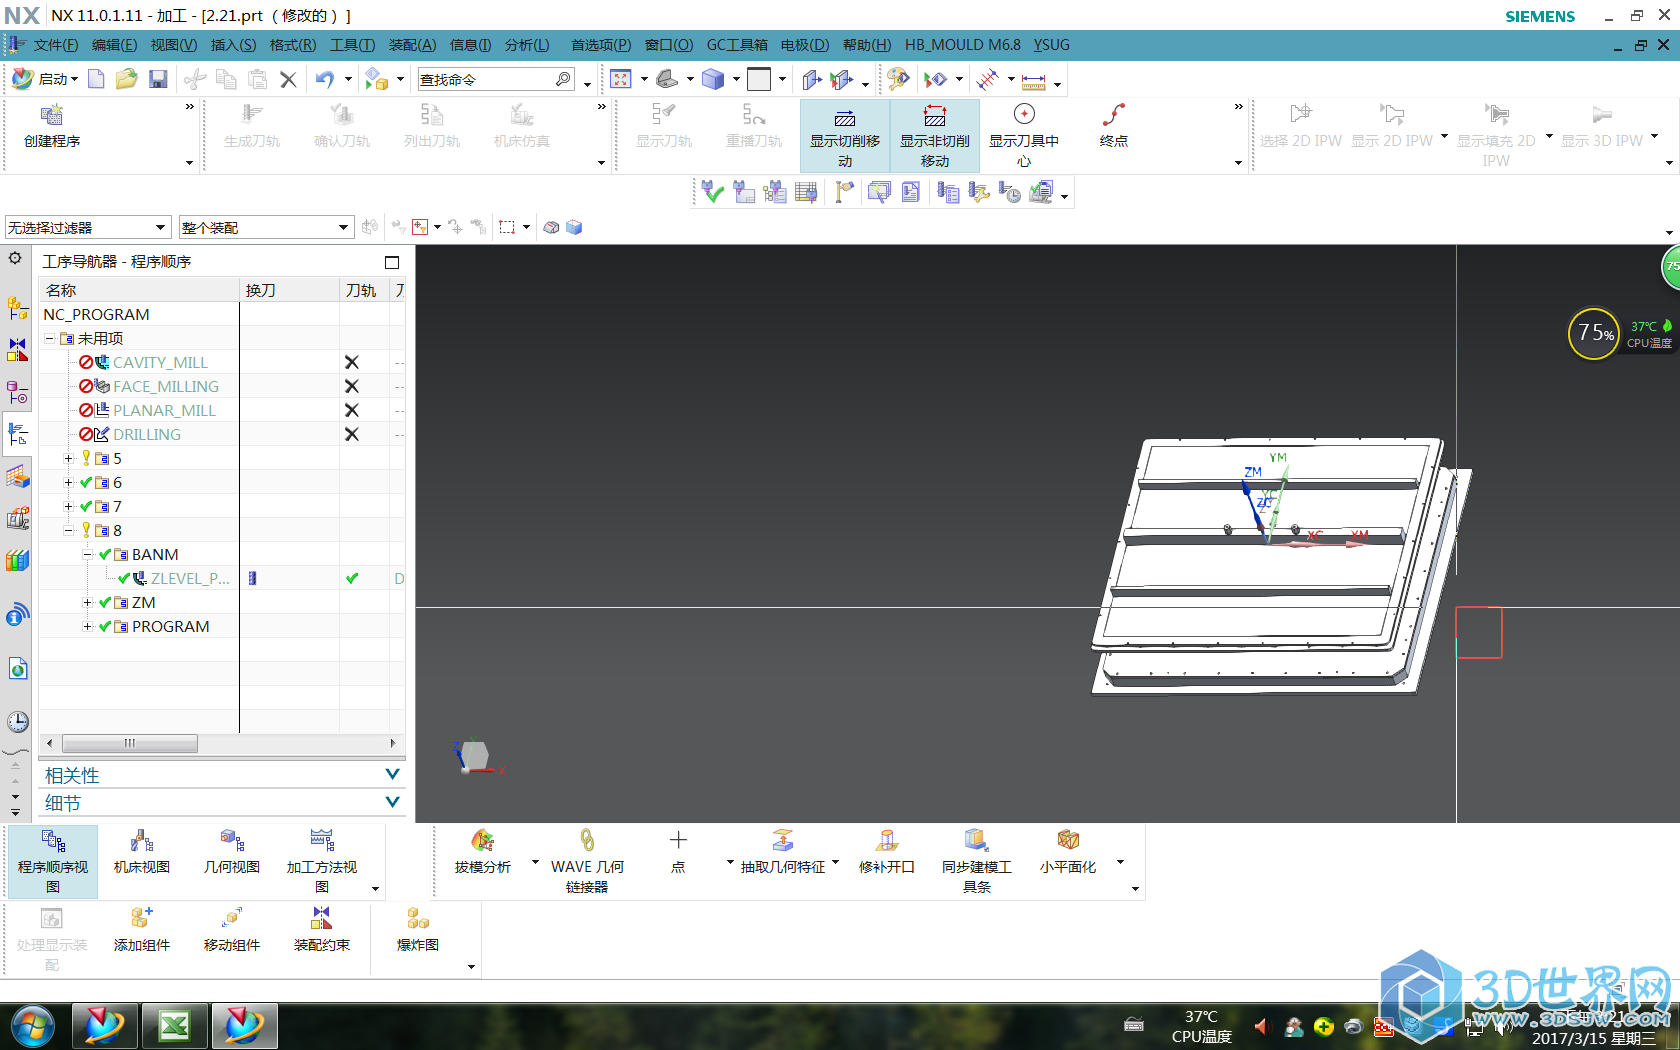
Task: Click the clock History sidebar icon
Action: tap(18, 722)
